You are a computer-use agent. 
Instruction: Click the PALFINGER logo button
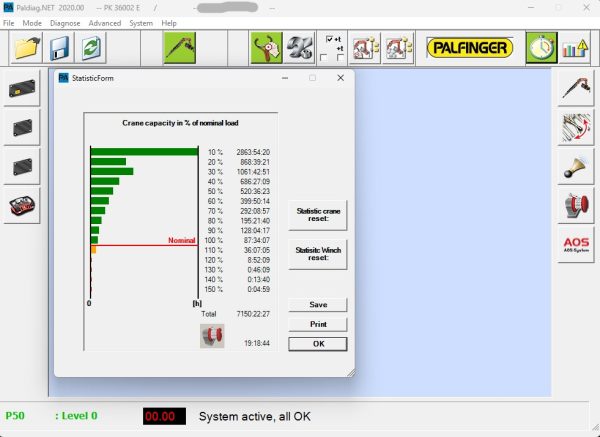(468, 47)
